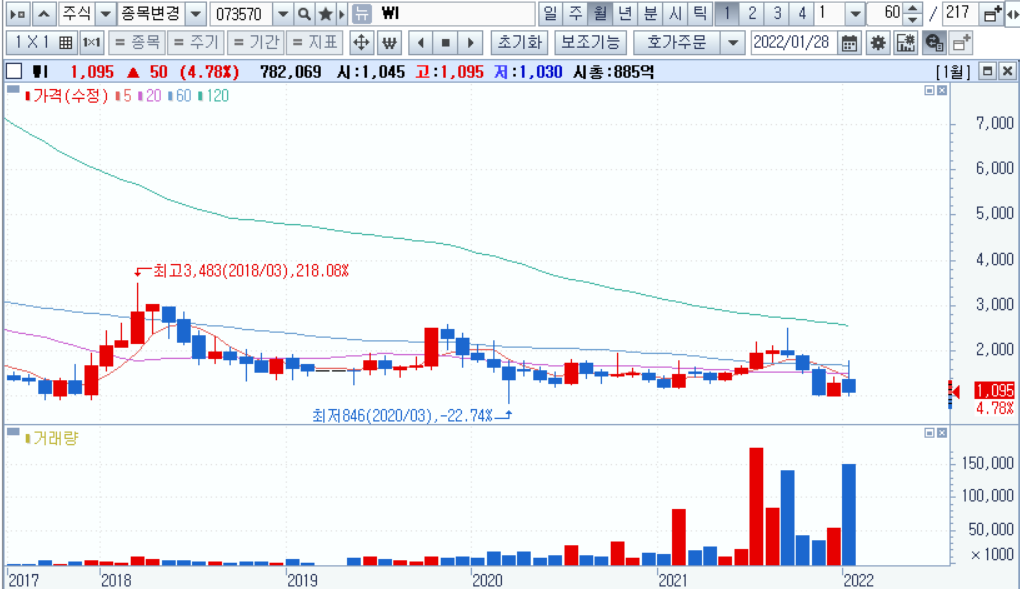Select the 분 minute period
This screenshot has width=1020, height=589.
pos(649,14)
